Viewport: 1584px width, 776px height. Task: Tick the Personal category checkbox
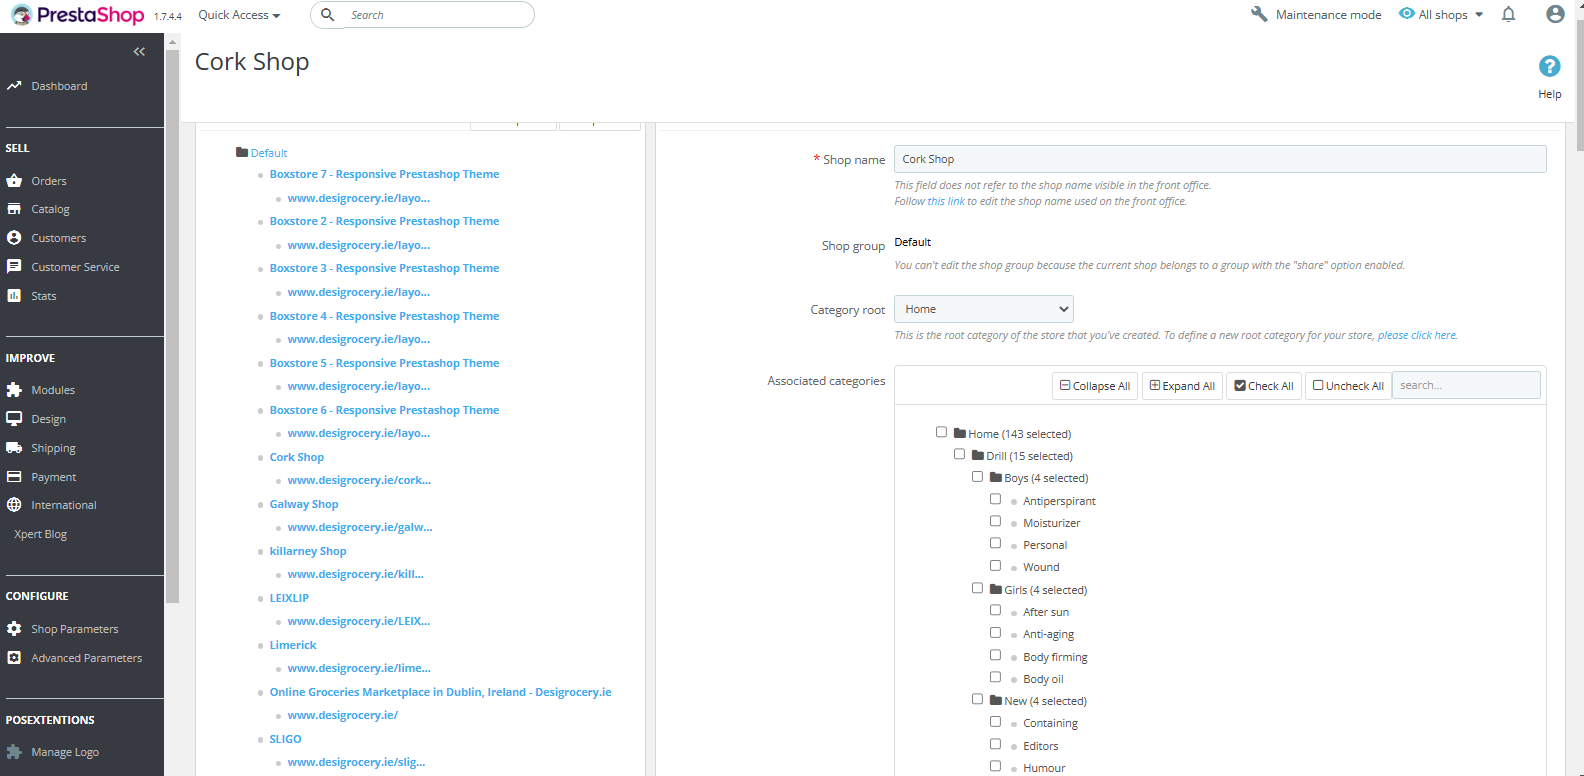pos(995,543)
